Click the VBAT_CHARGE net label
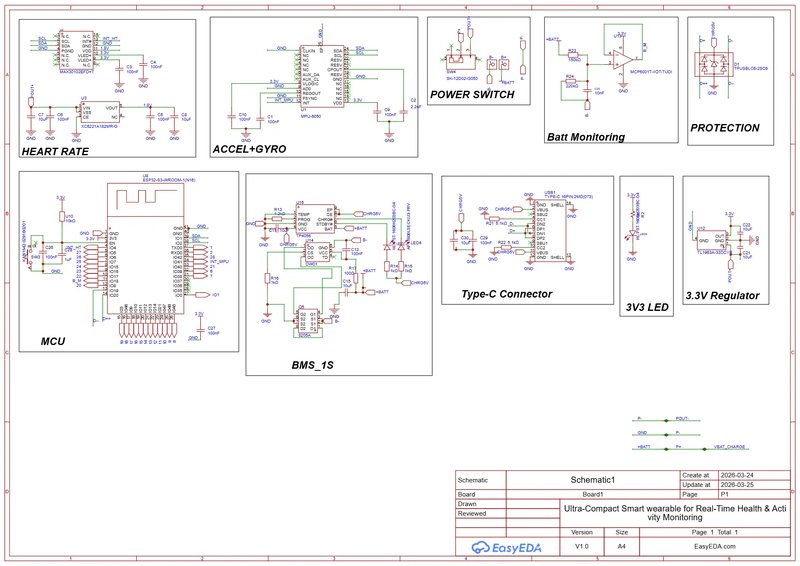 729,447
